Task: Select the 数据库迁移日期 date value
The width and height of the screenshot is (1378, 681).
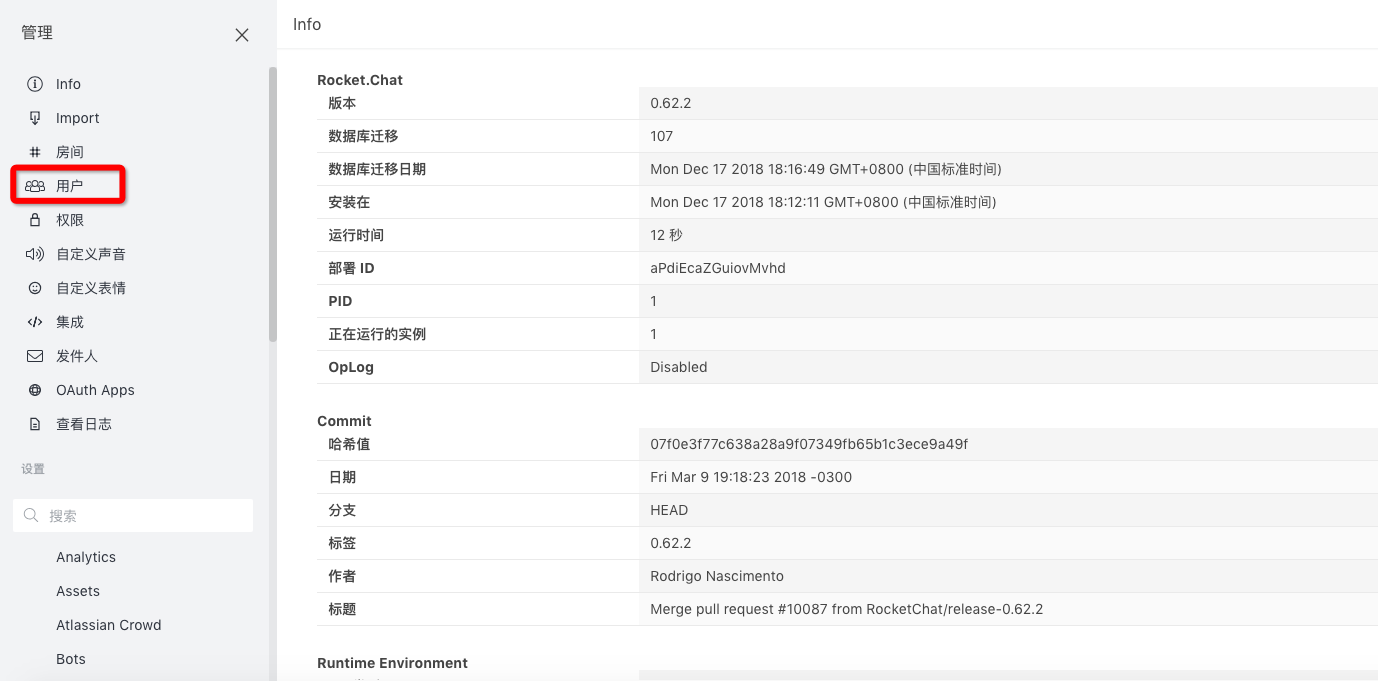Action: point(826,169)
